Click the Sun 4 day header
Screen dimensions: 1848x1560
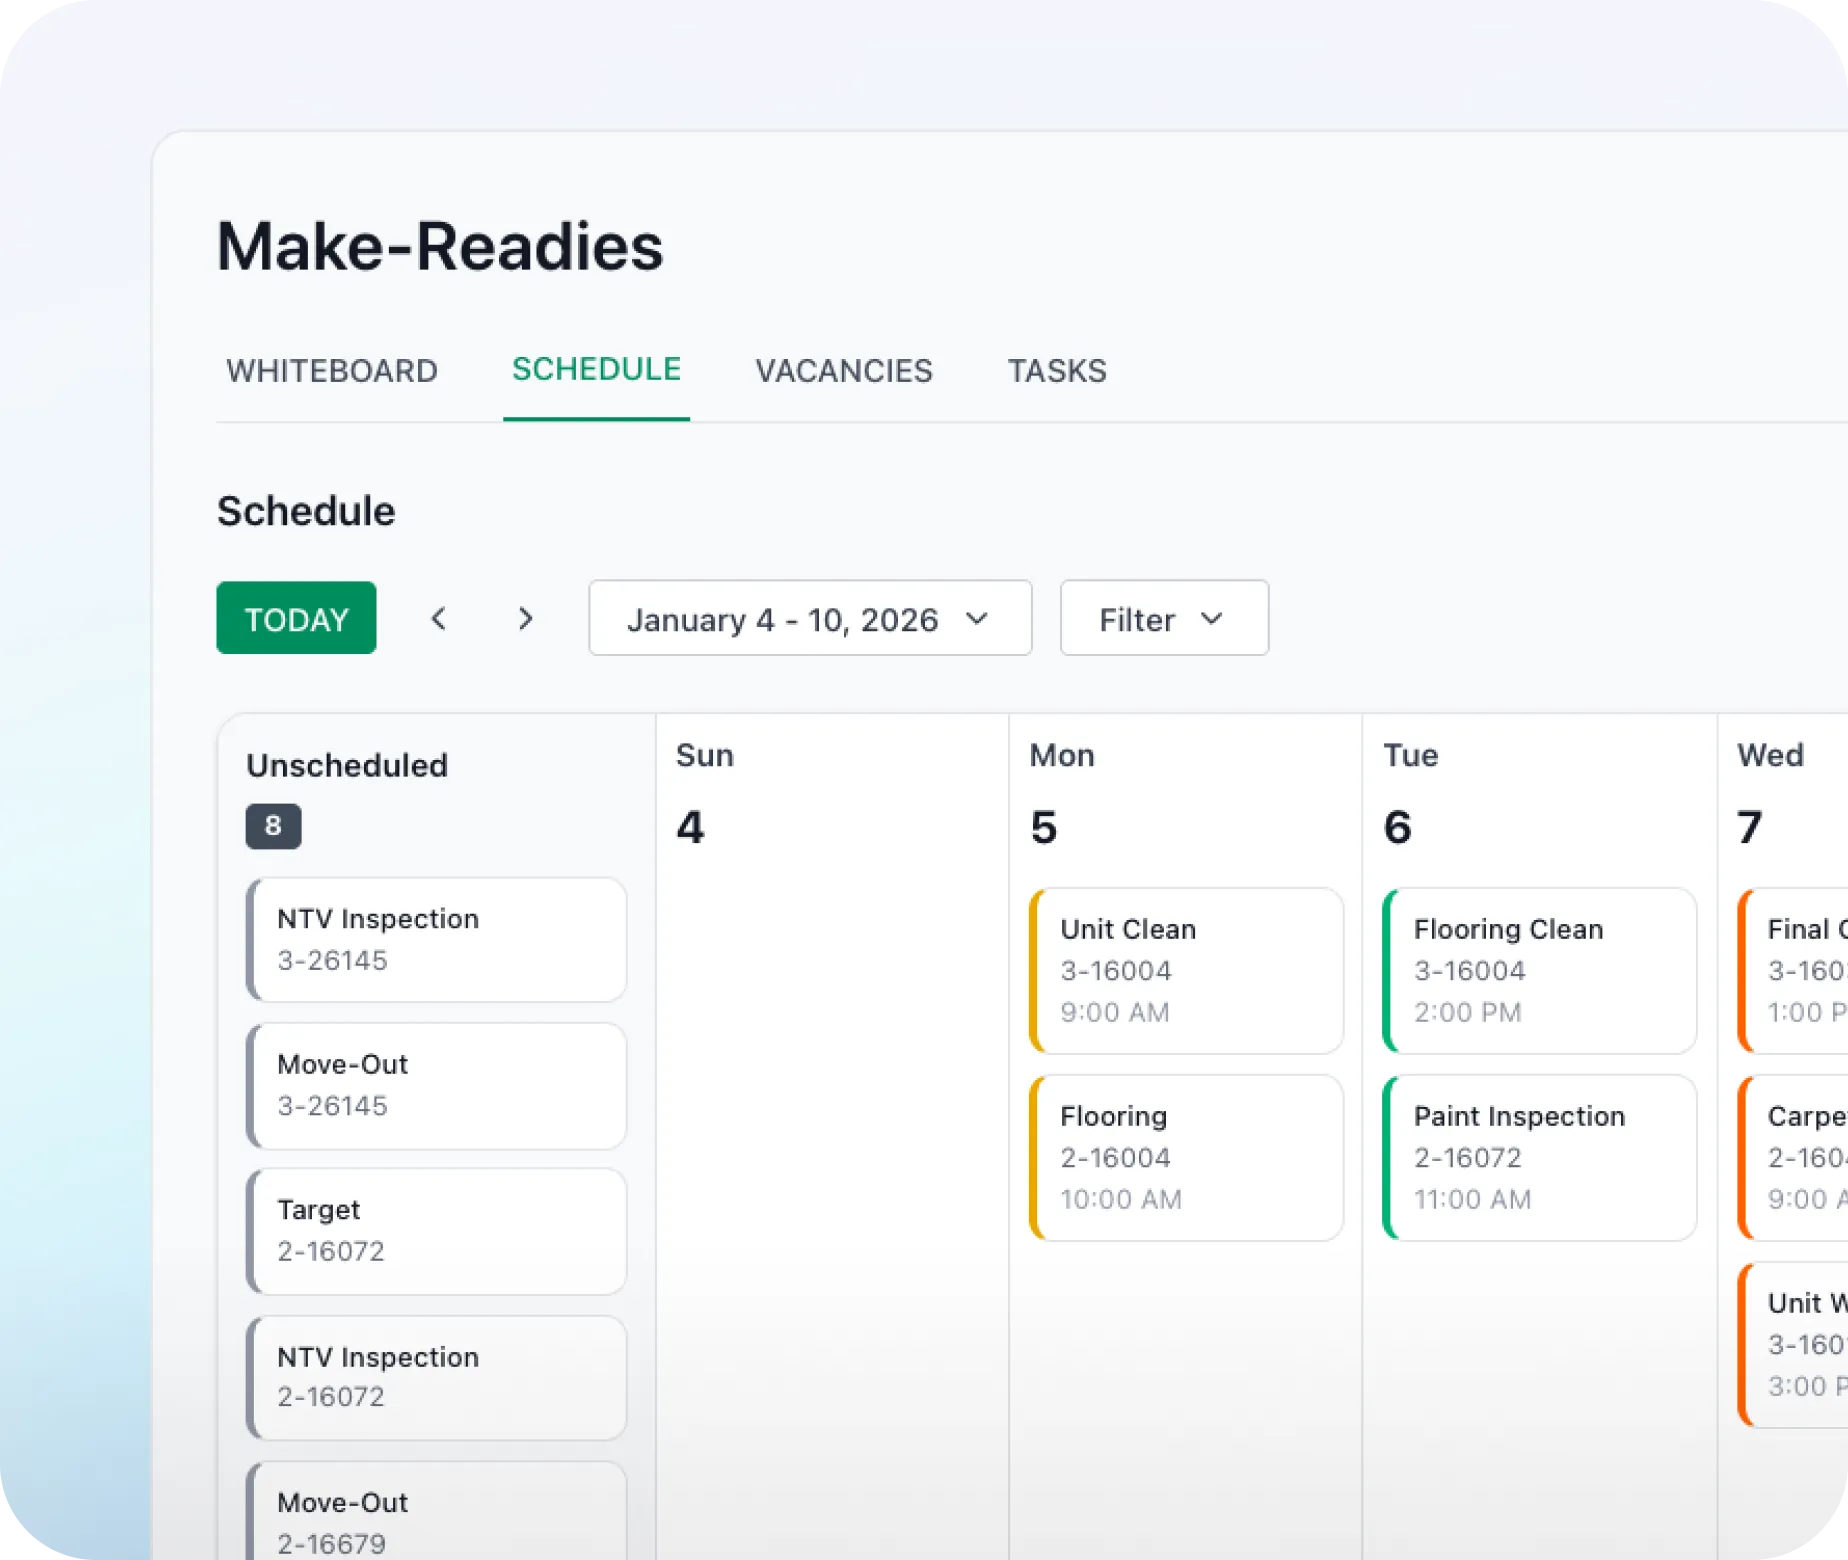coord(705,794)
